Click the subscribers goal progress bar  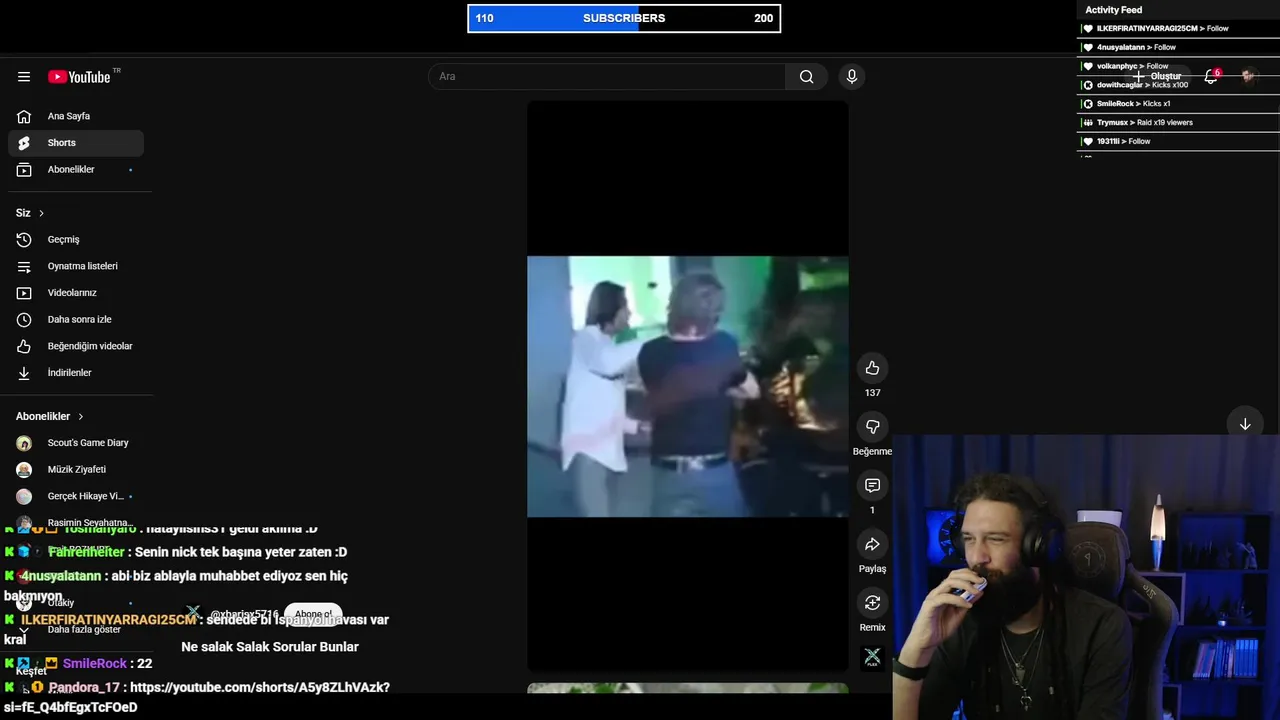624,18
